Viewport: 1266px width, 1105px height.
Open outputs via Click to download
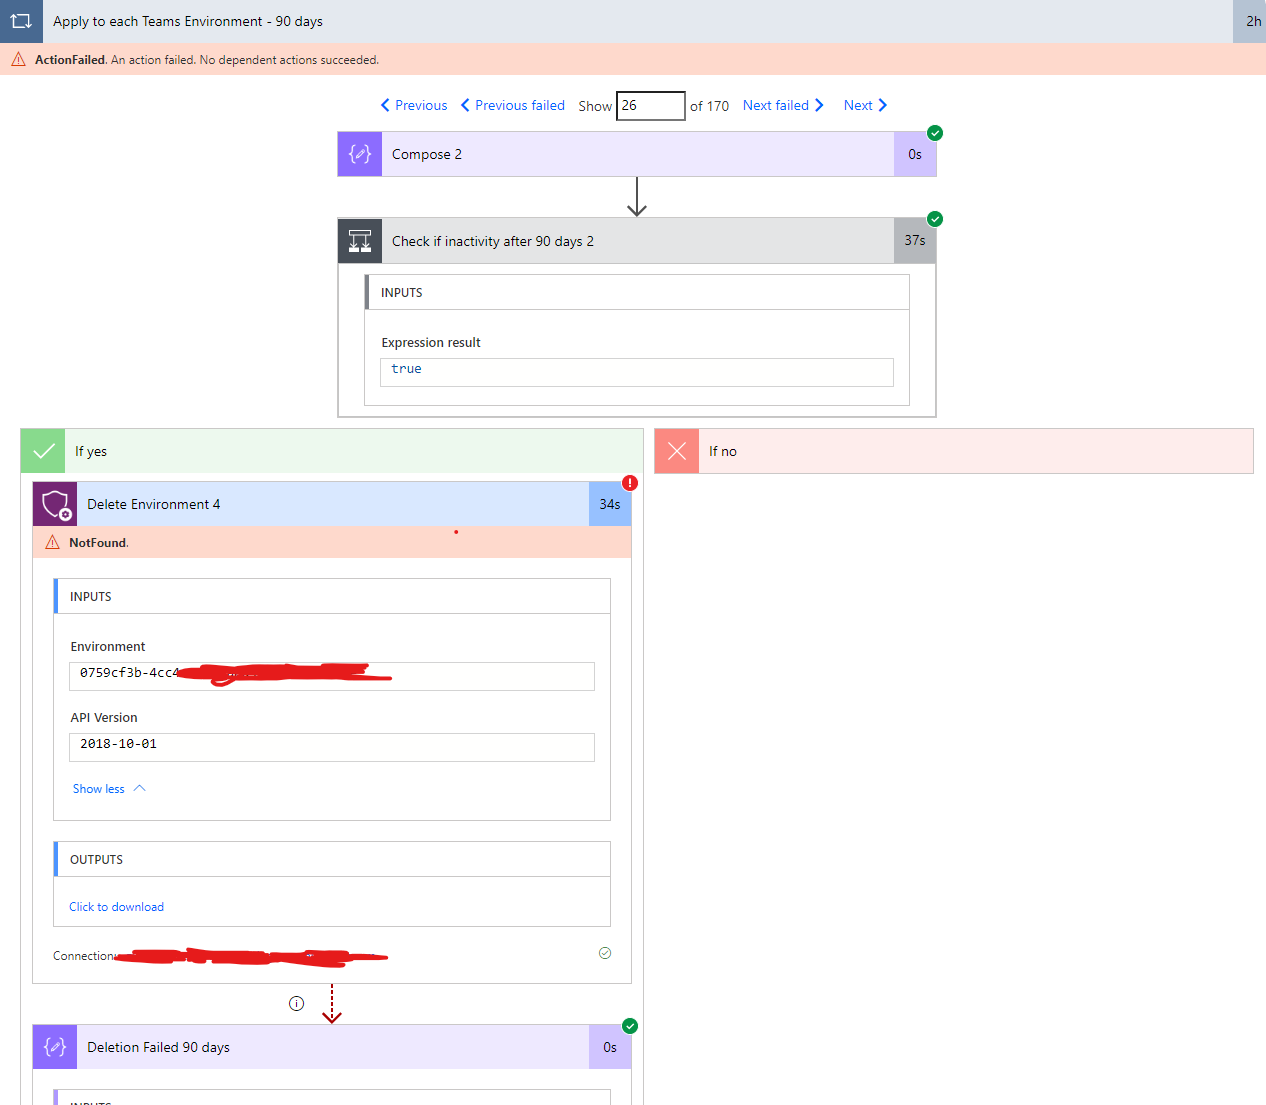(x=116, y=906)
